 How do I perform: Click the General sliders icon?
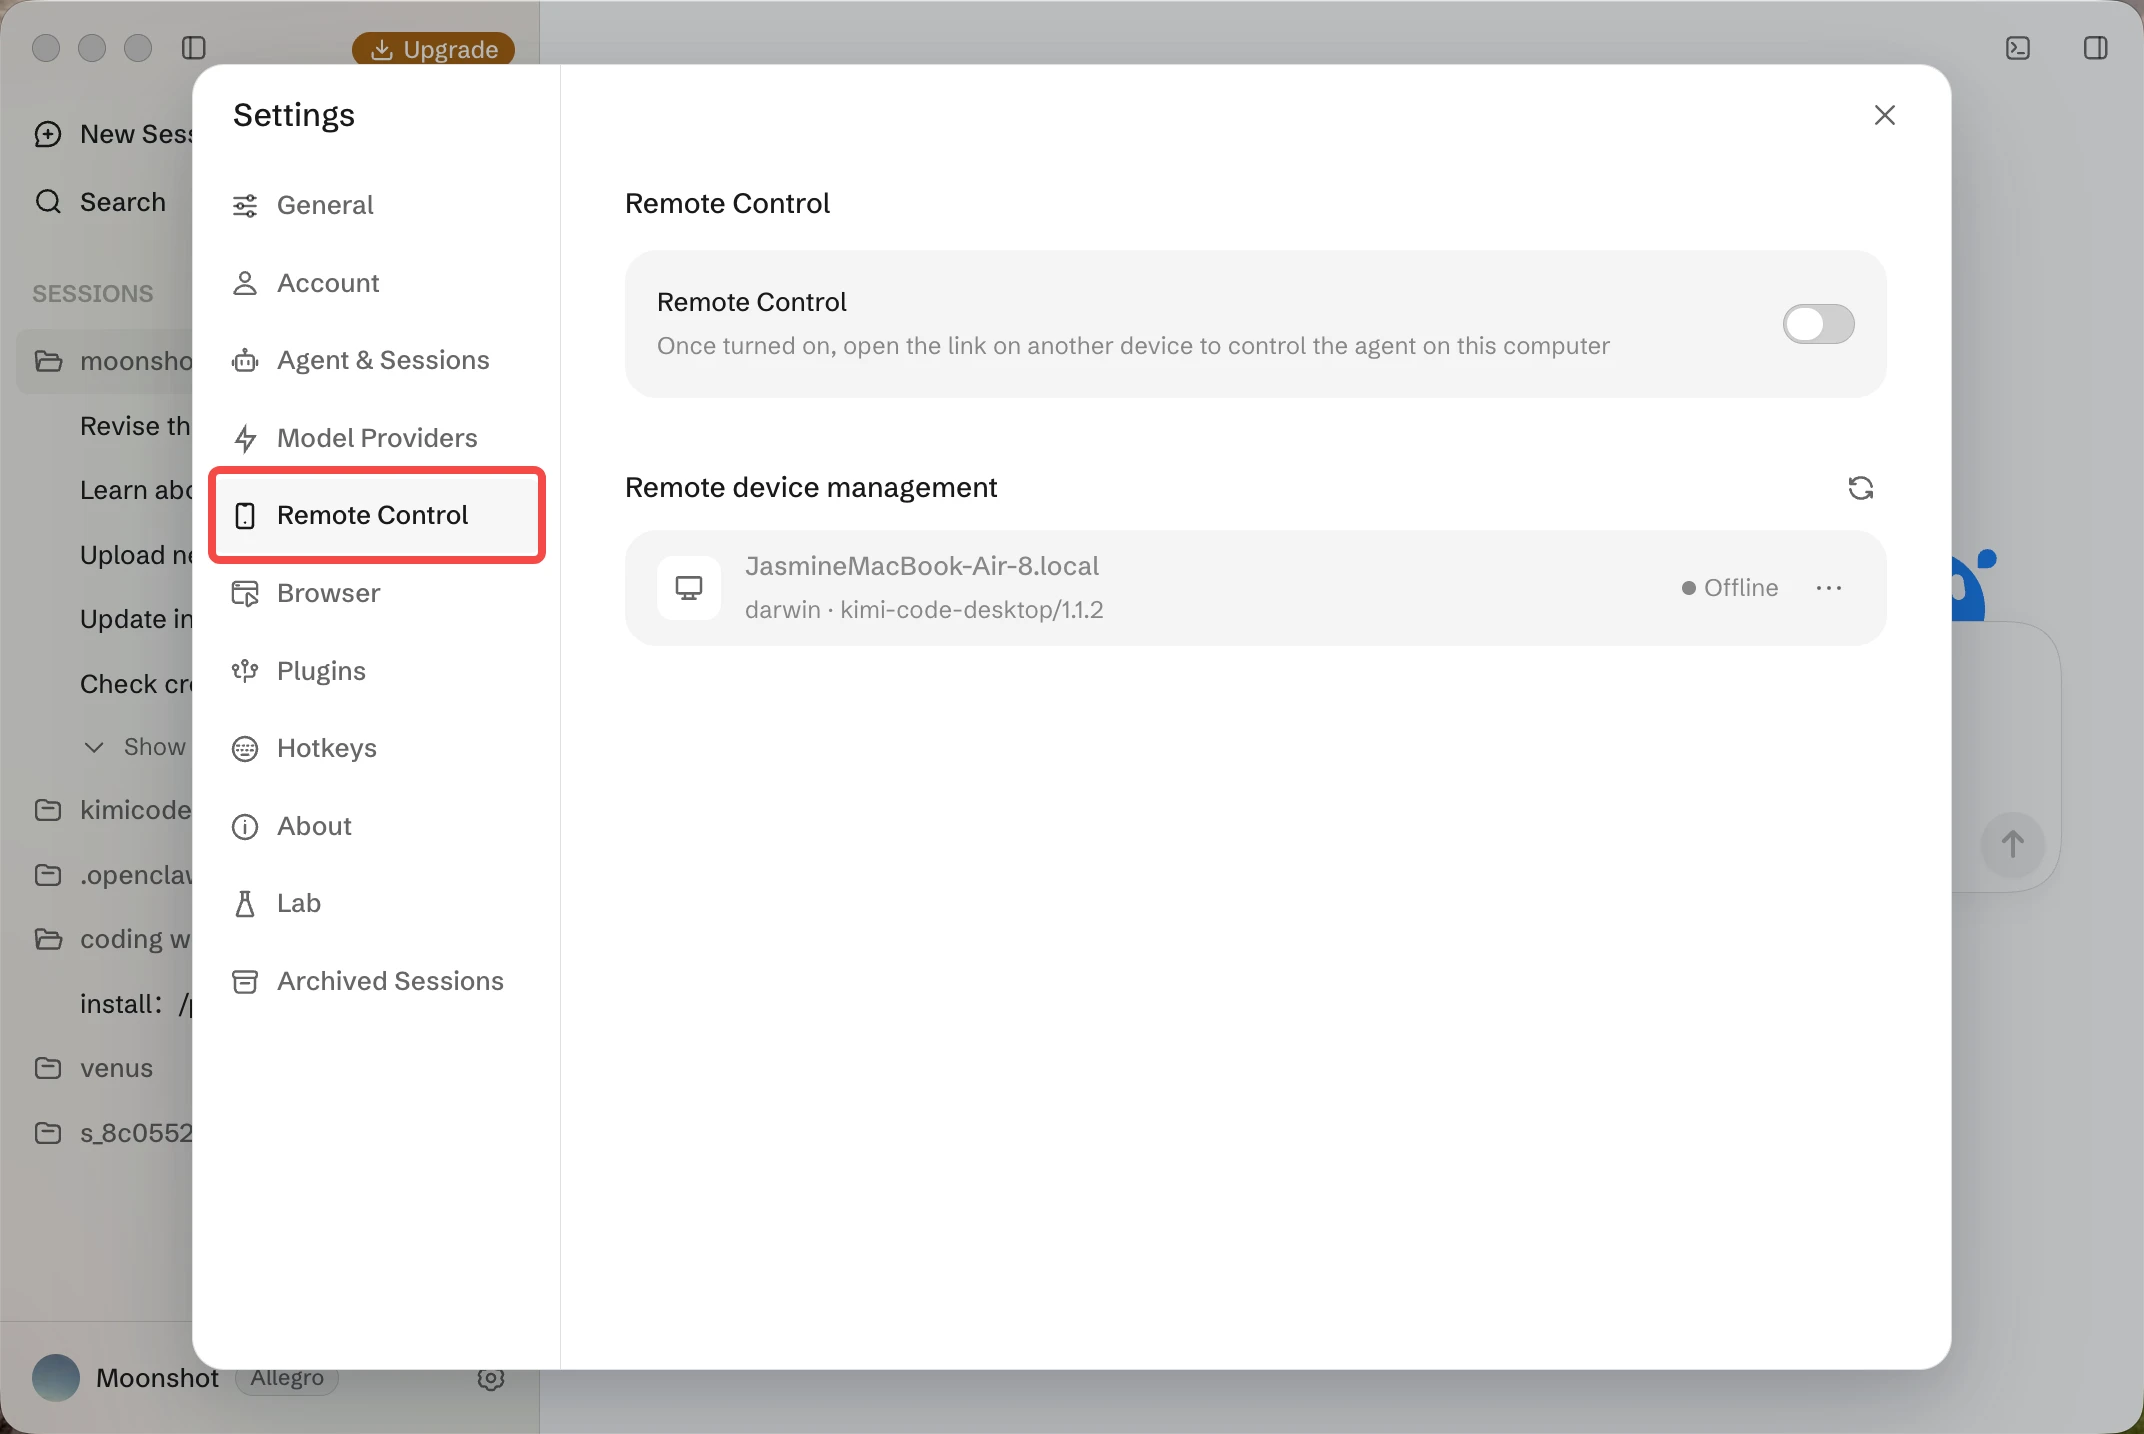[245, 206]
